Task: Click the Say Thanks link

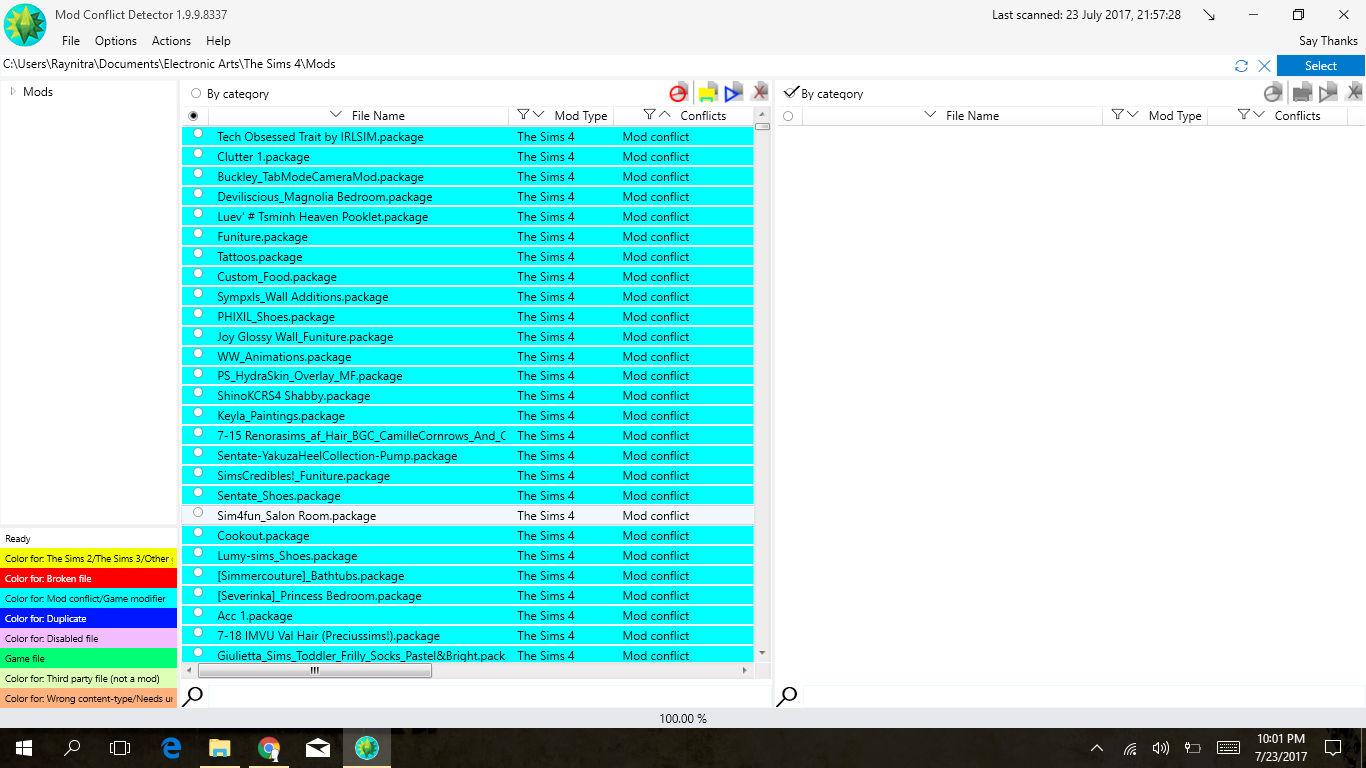Action: [x=1328, y=41]
